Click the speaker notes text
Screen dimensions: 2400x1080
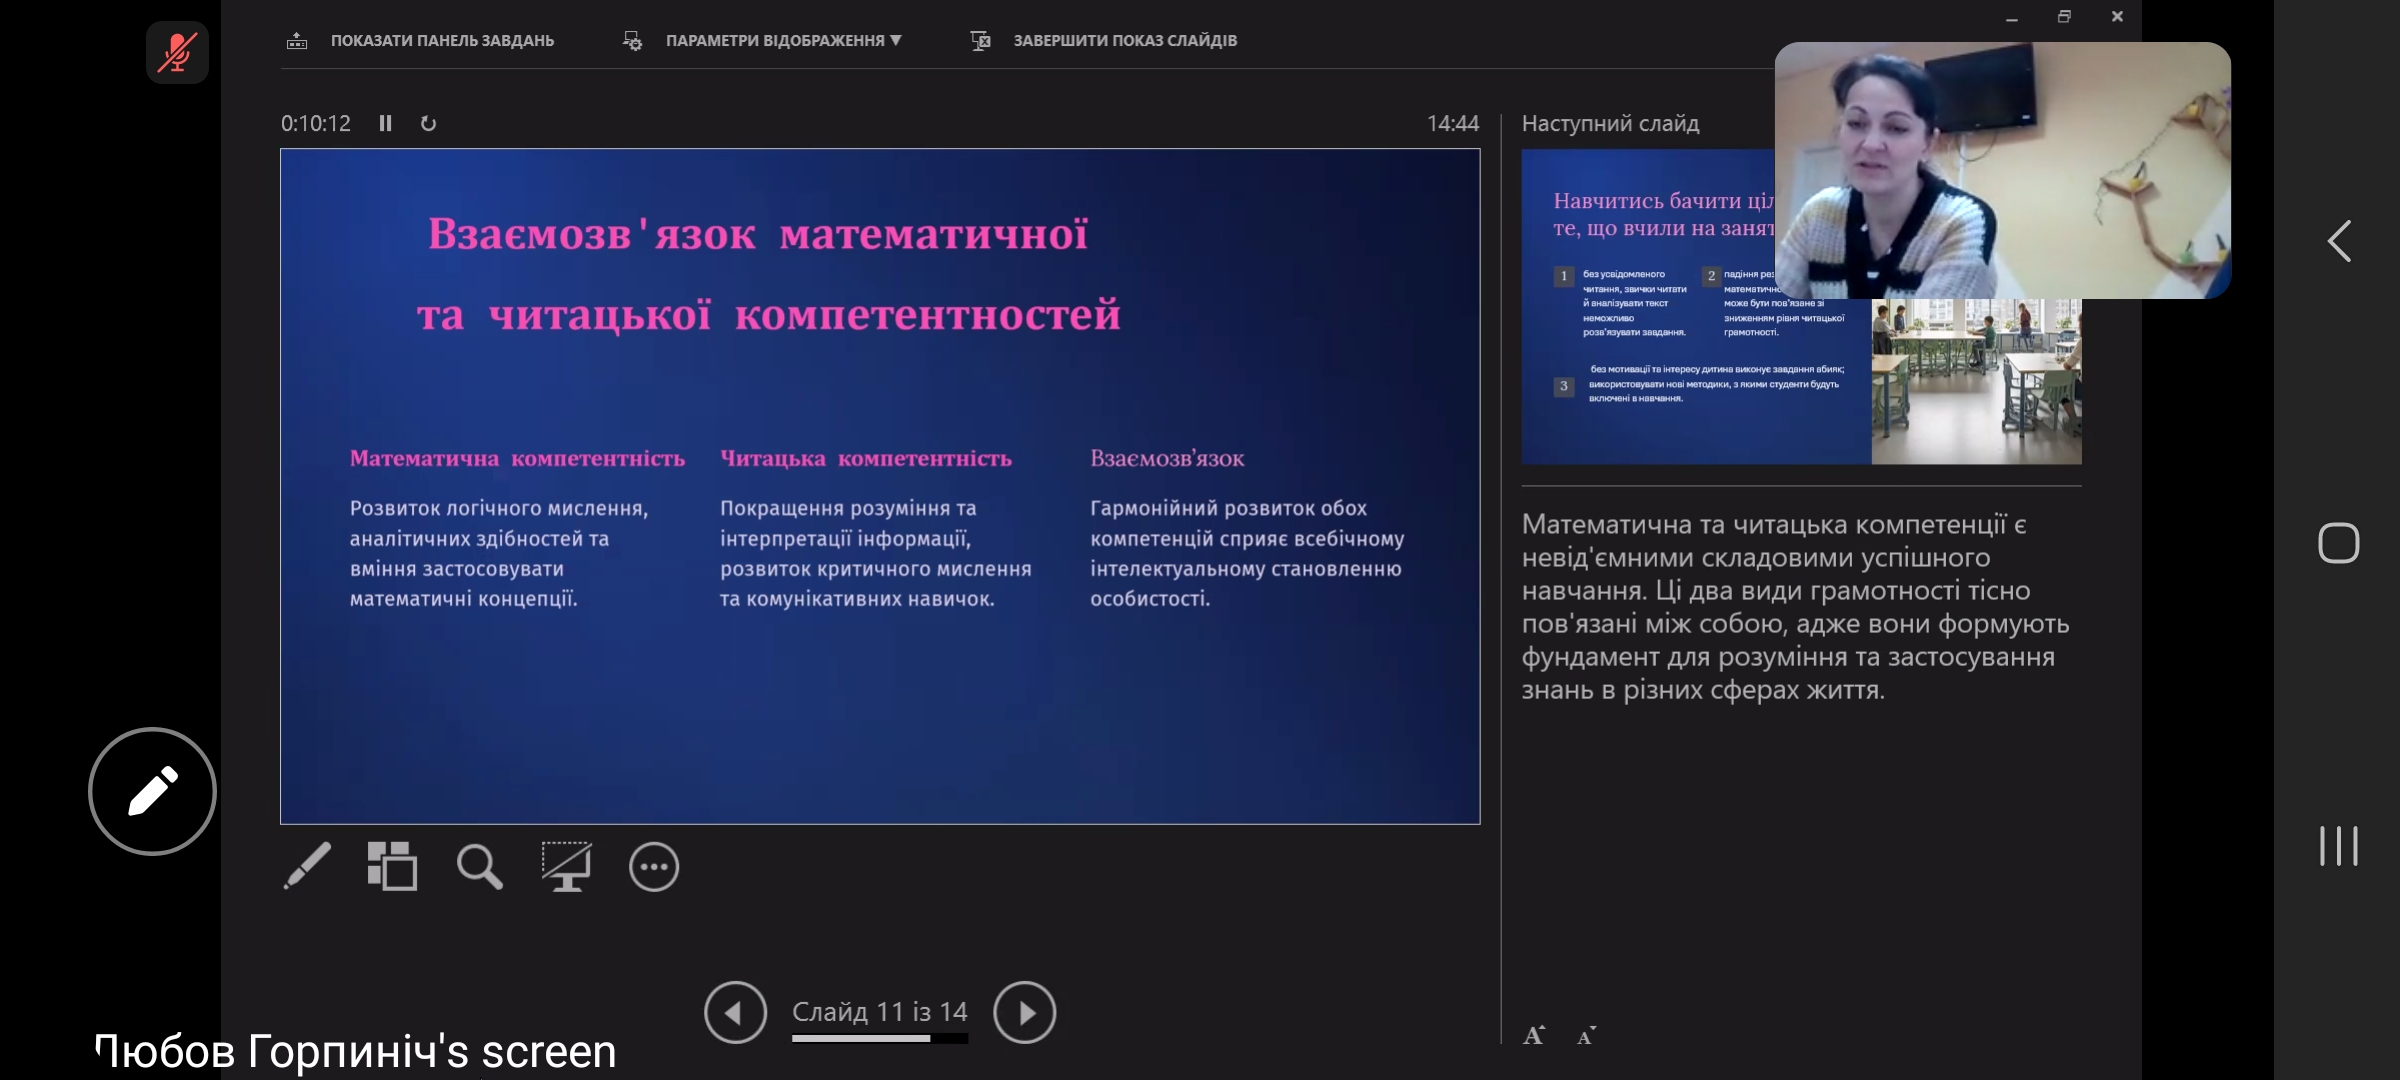point(1796,607)
